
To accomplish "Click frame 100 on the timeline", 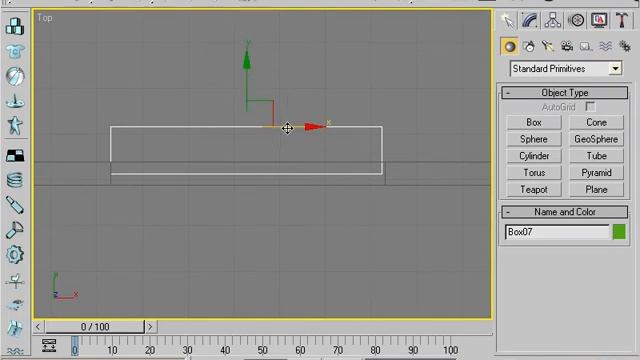I will coord(451,350).
